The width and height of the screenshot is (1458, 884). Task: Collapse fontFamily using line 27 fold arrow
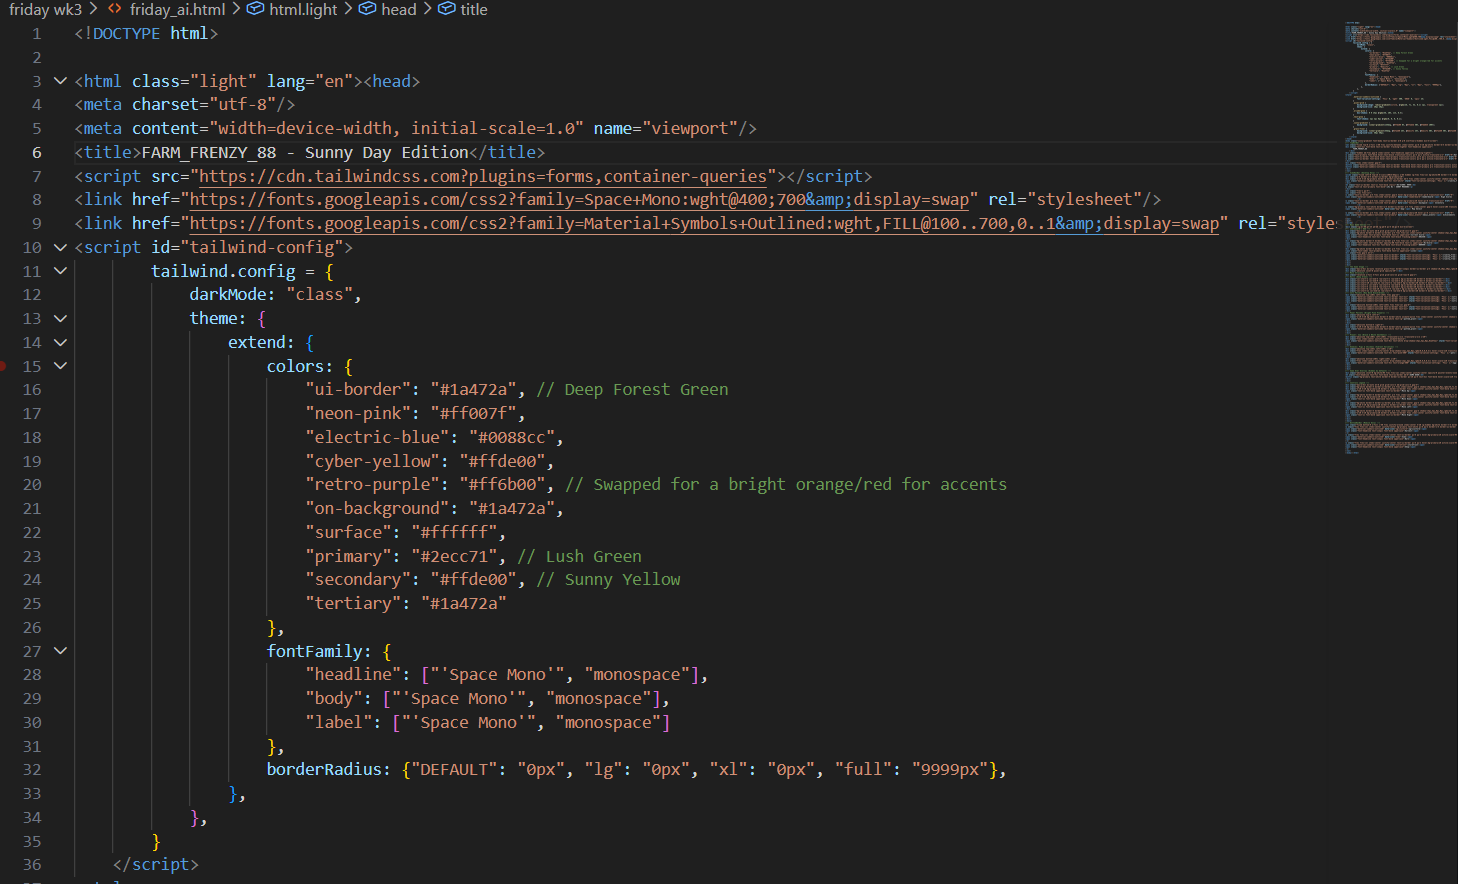[59, 650]
